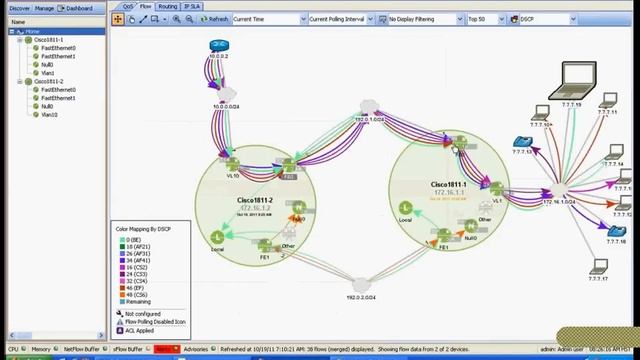Viewport: 640px width, 360px height.
Task: Switch to the IP SLA tab
Action: pyautogui.click(x=192, y=7)
